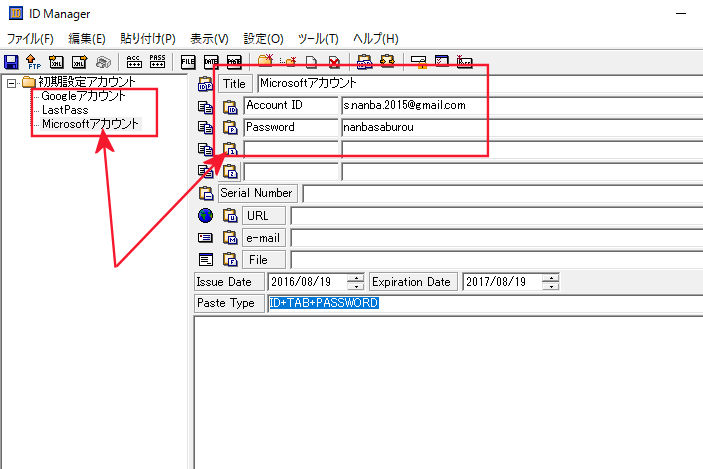Paste the Account ID with its clipboard icon
The height and width of the screenshot is (469, 703).
(x=230, y=107)
